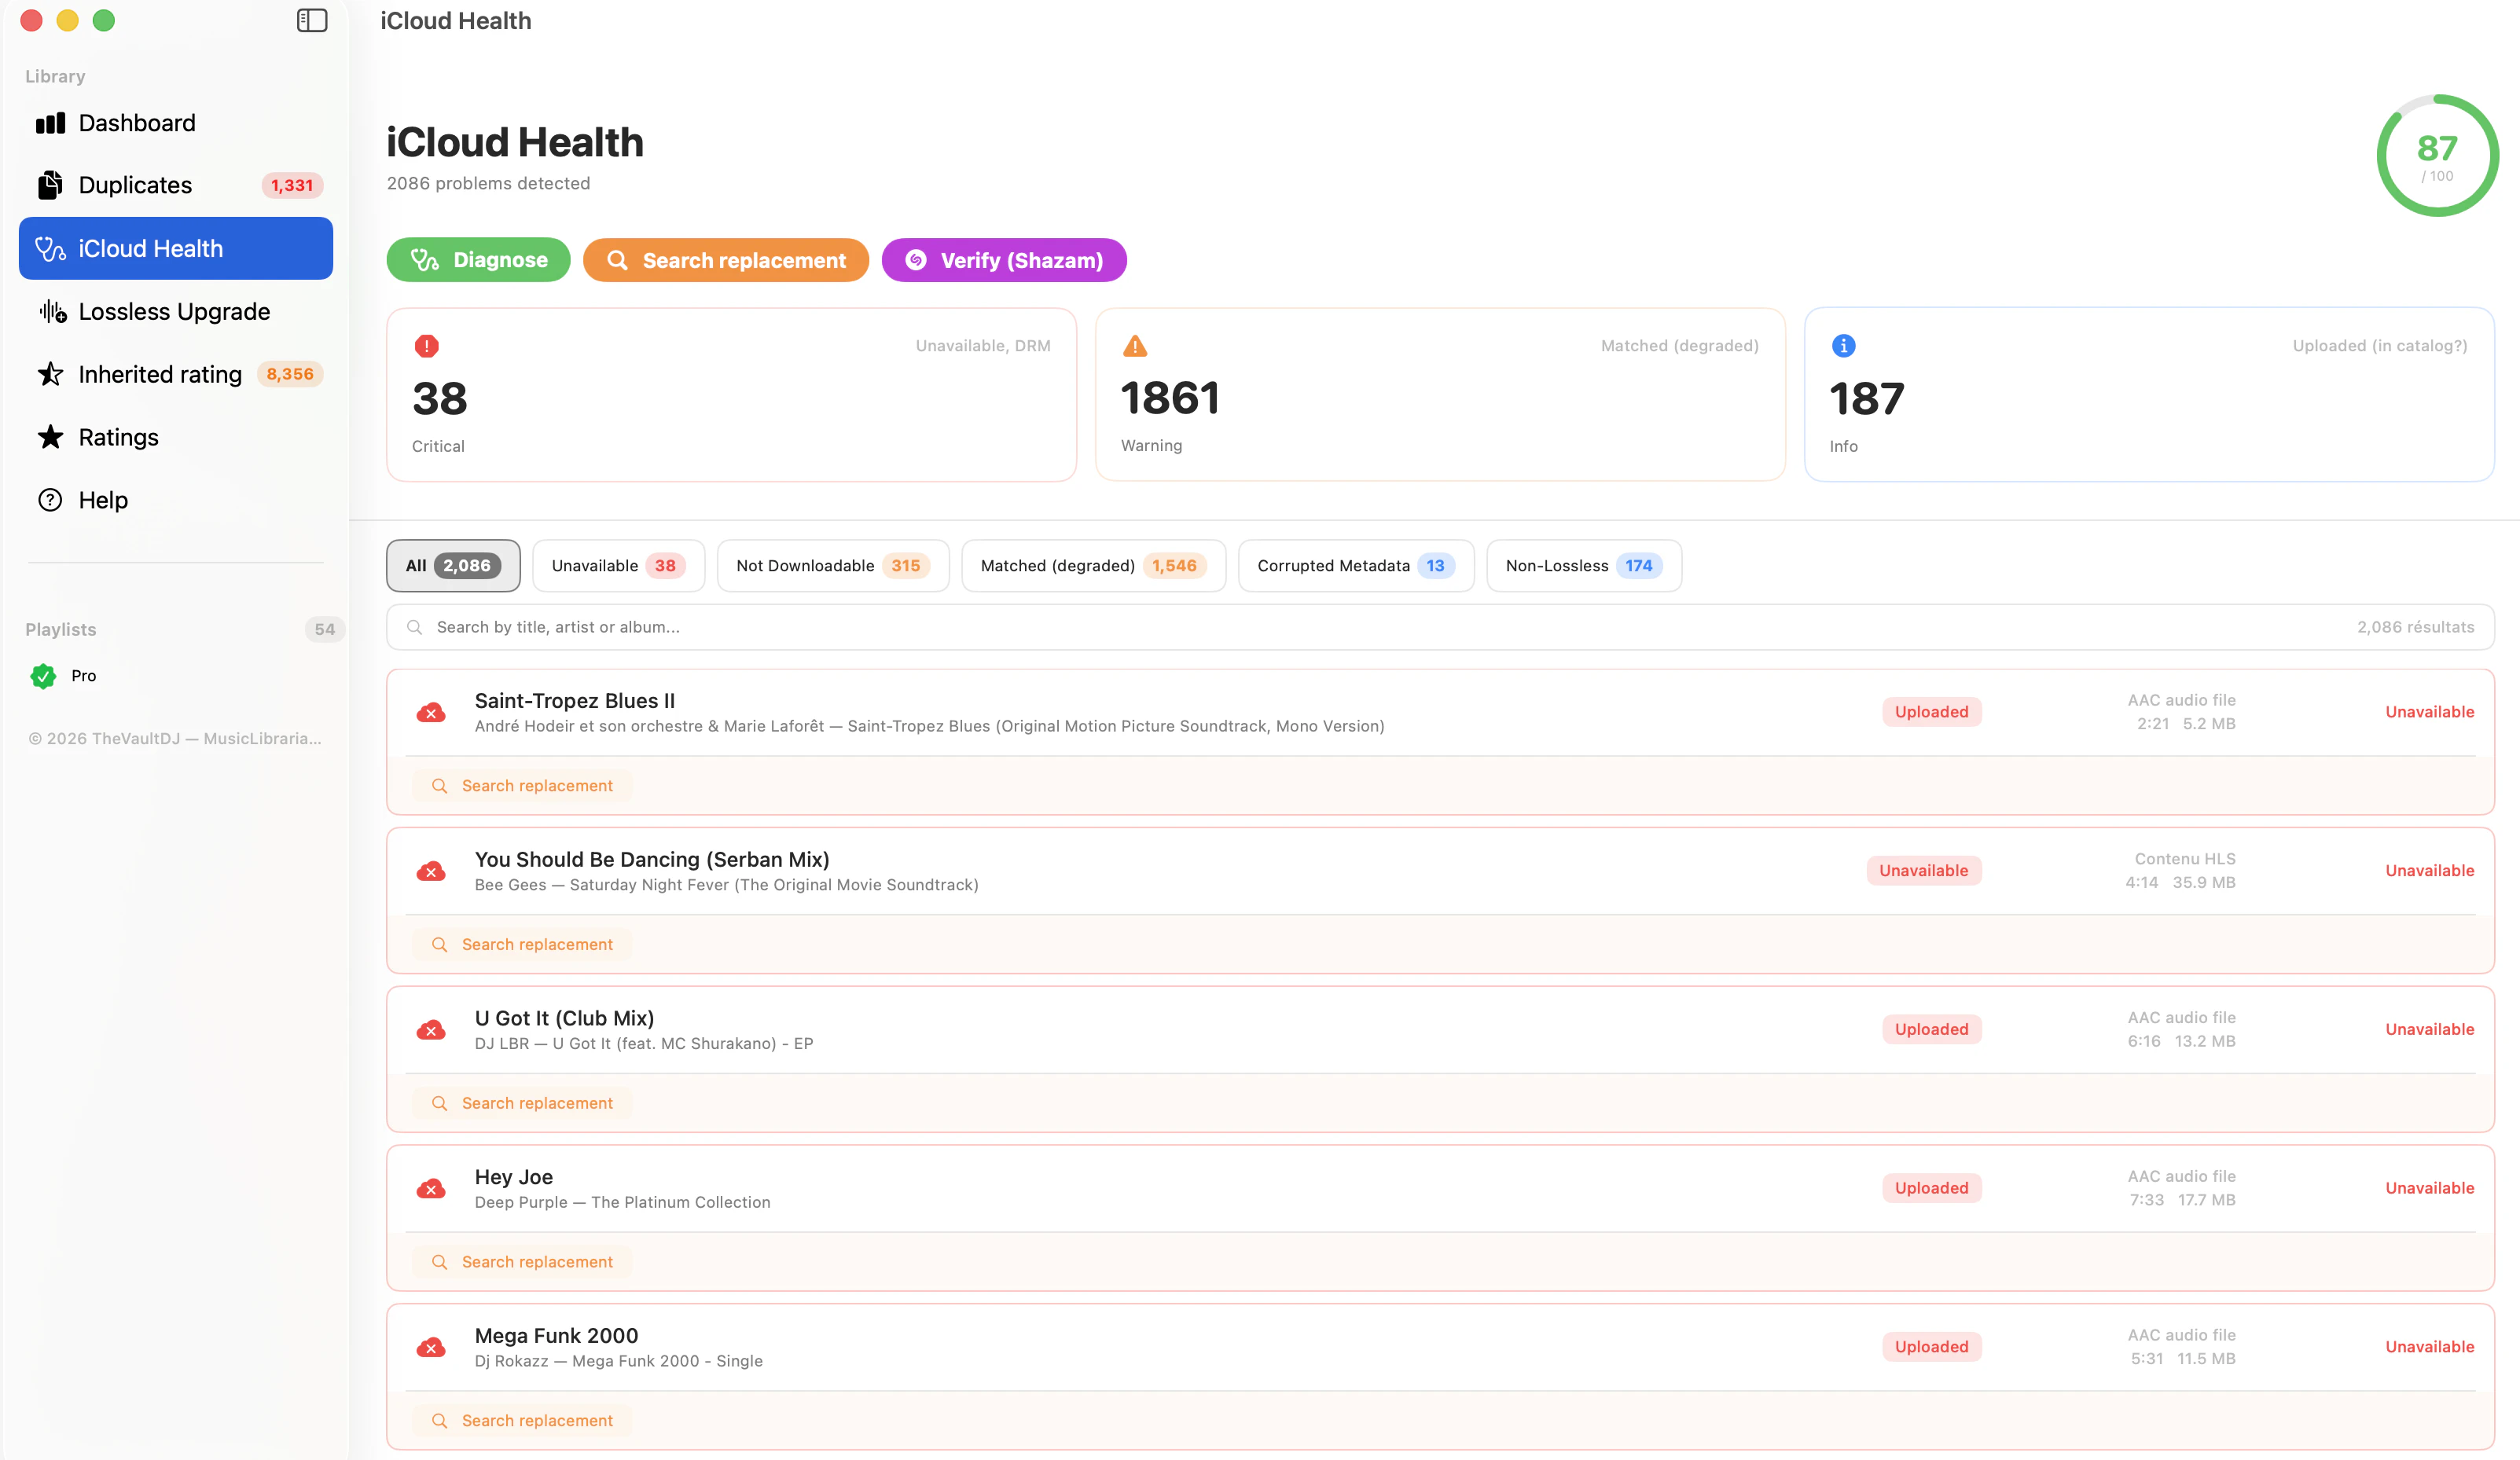Click red cloud icon for Hey Joe
The image size is (2520, 1460).
click(x=431, y=1188)
